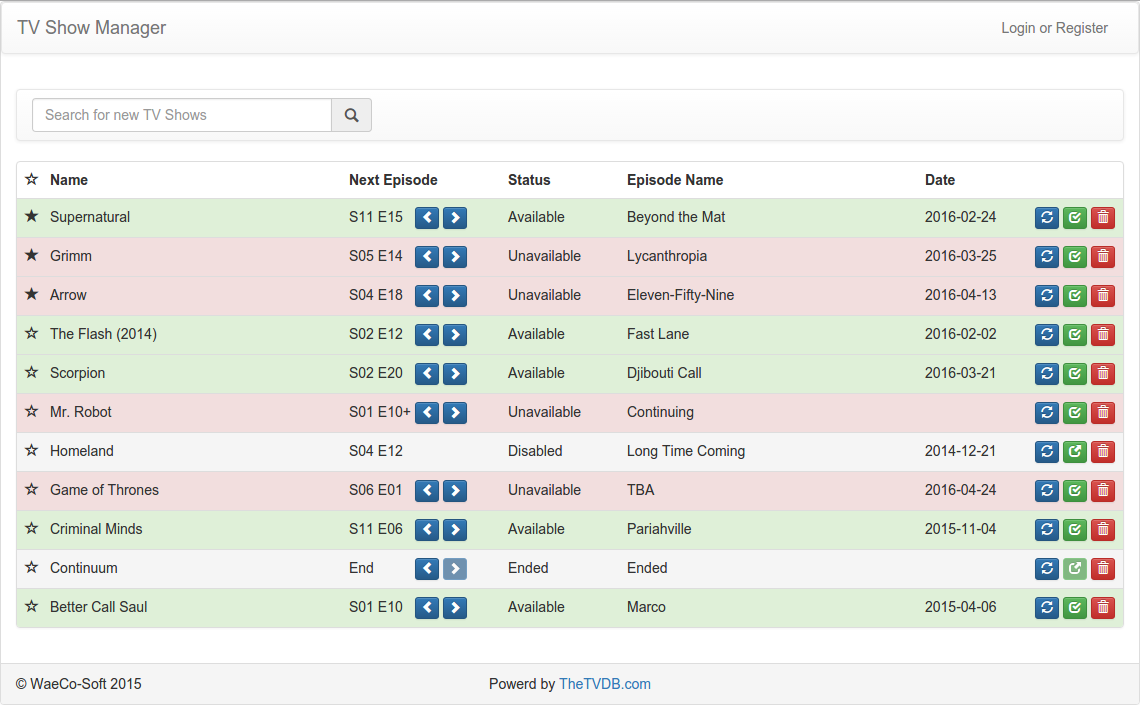Step Mr. Robot back one episode

click(x=427, y=413)
